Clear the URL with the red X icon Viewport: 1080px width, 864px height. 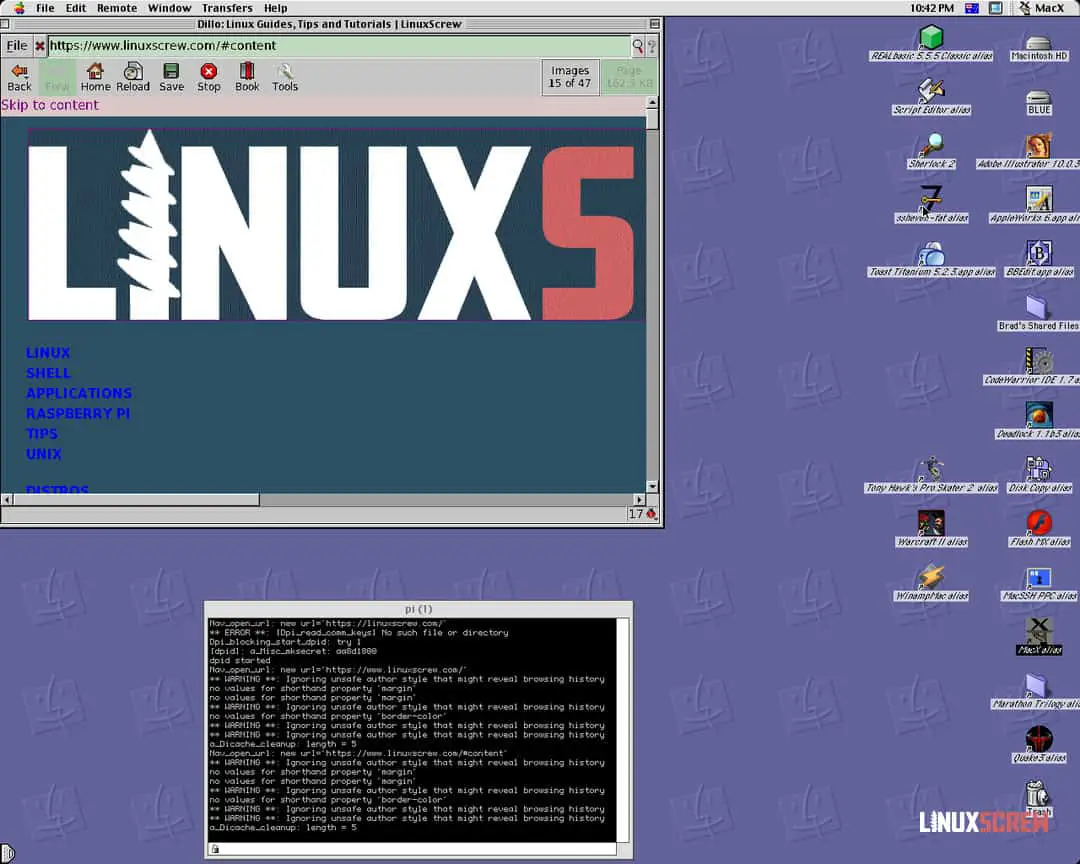[x=40, y=46]
